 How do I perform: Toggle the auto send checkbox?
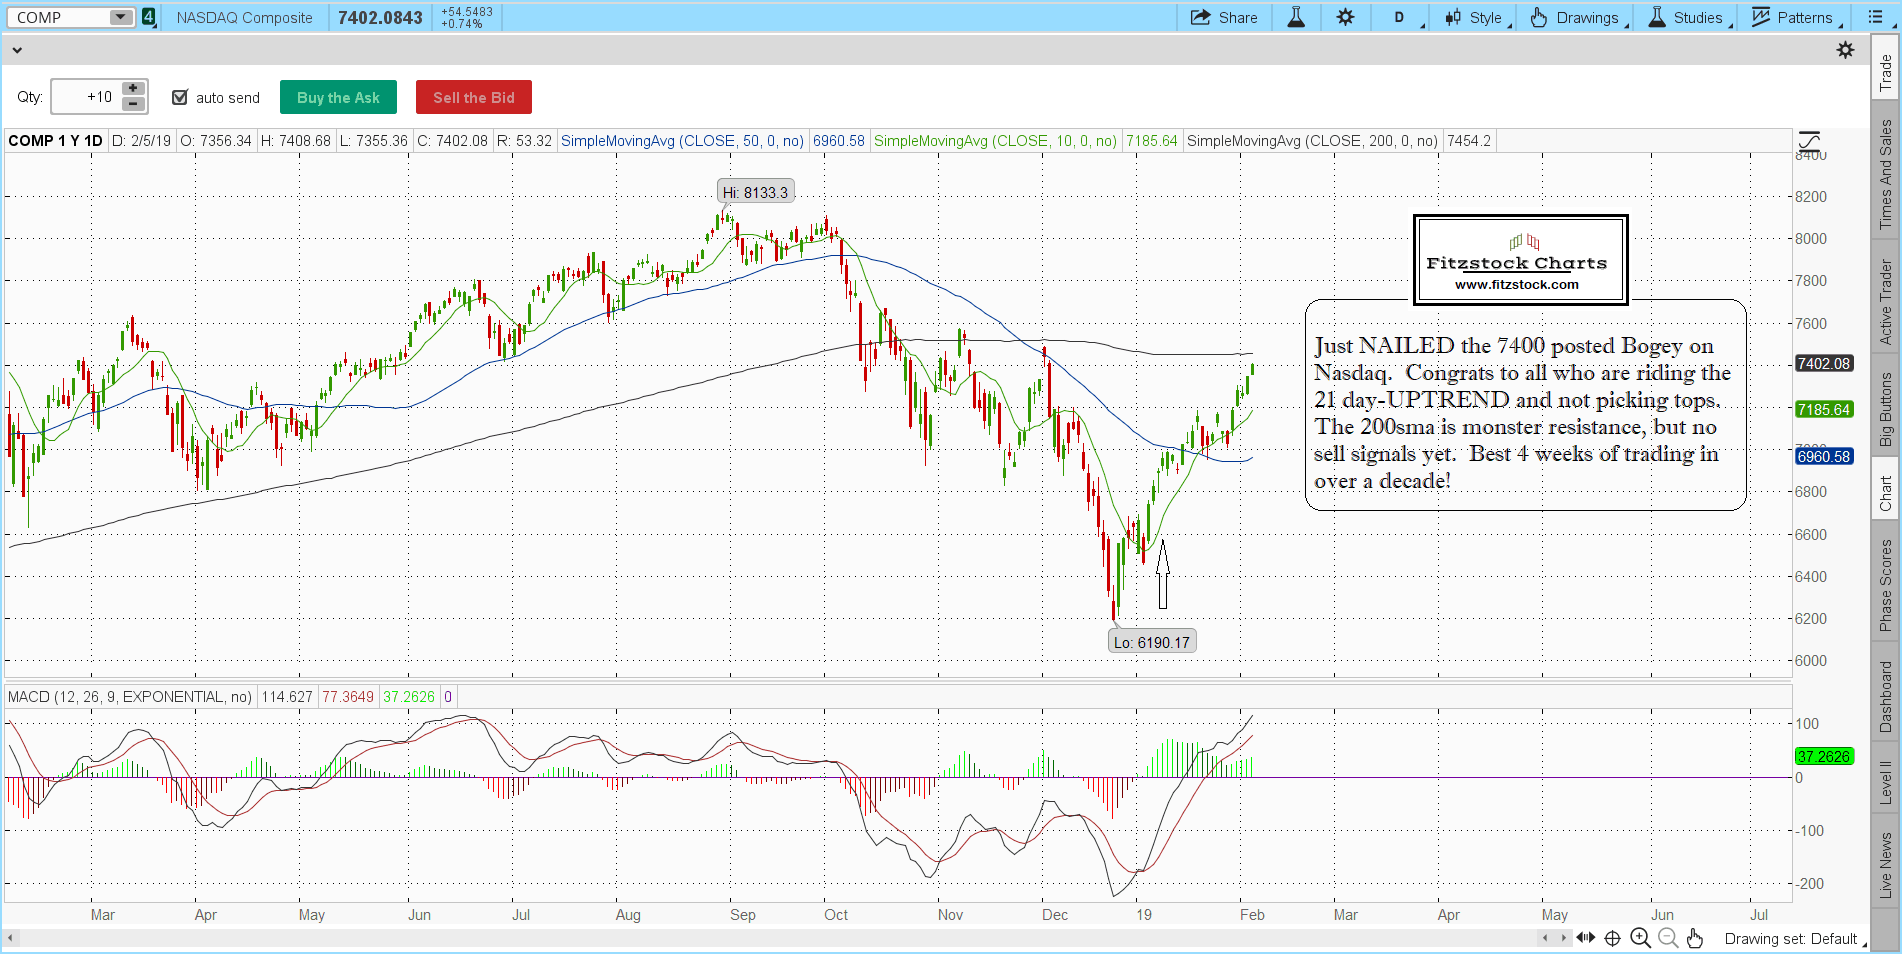click(180, 97)
